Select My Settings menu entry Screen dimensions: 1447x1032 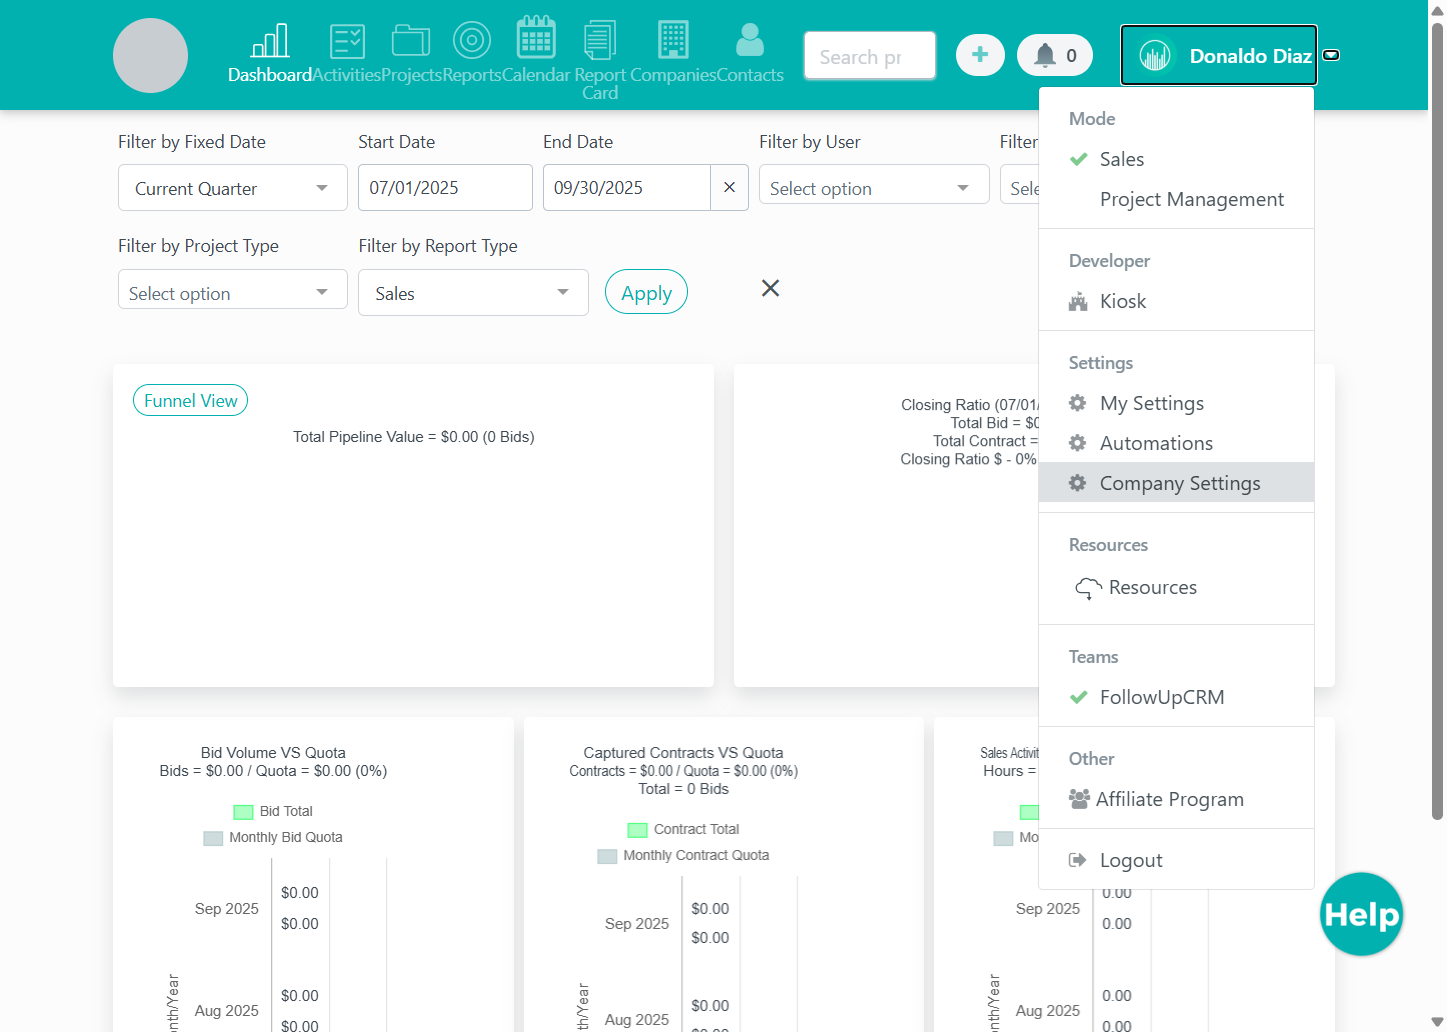point(1176,403)
